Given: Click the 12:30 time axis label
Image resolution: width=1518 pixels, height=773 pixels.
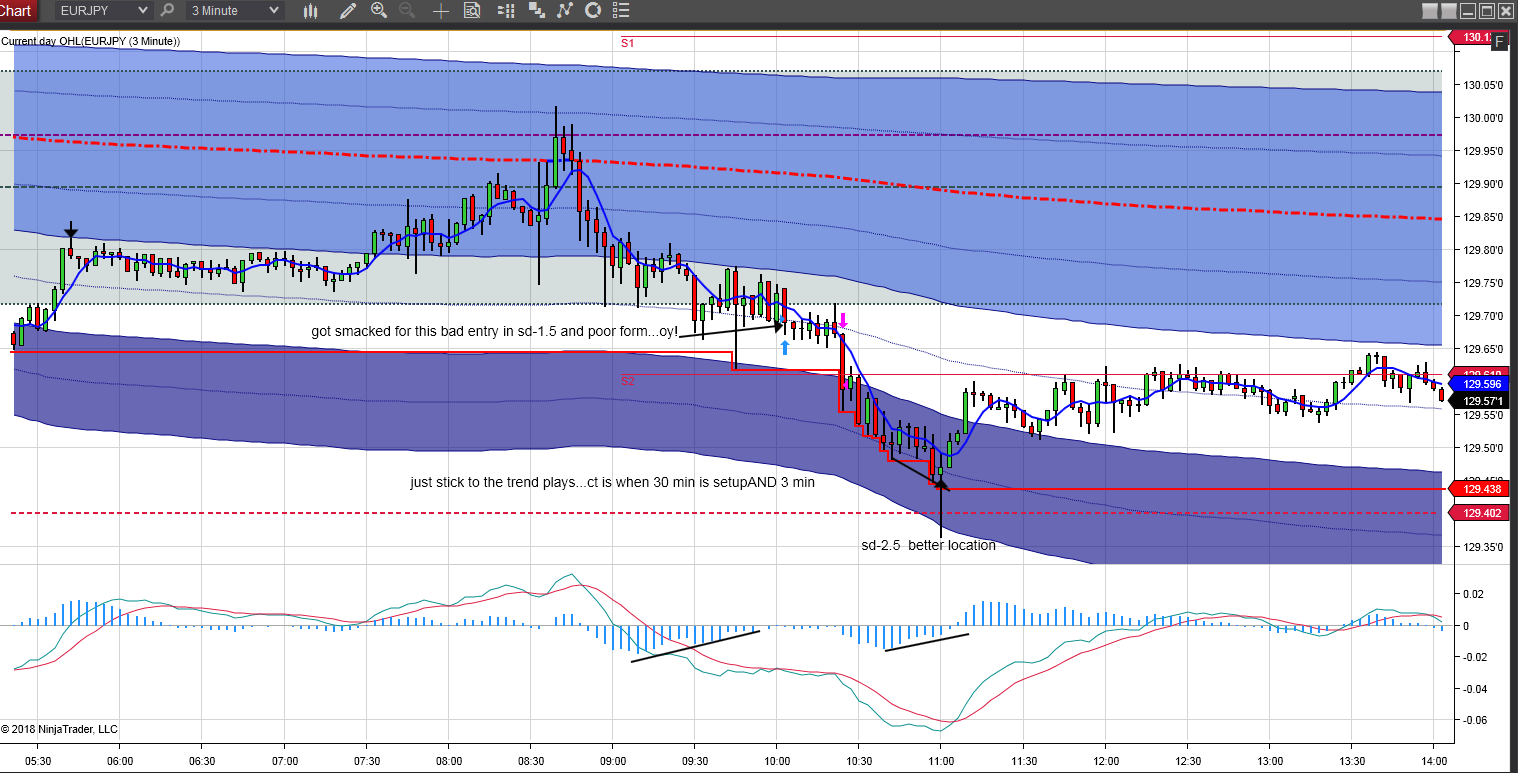Looking at the screenshot, I should [x=1186, y=760].
